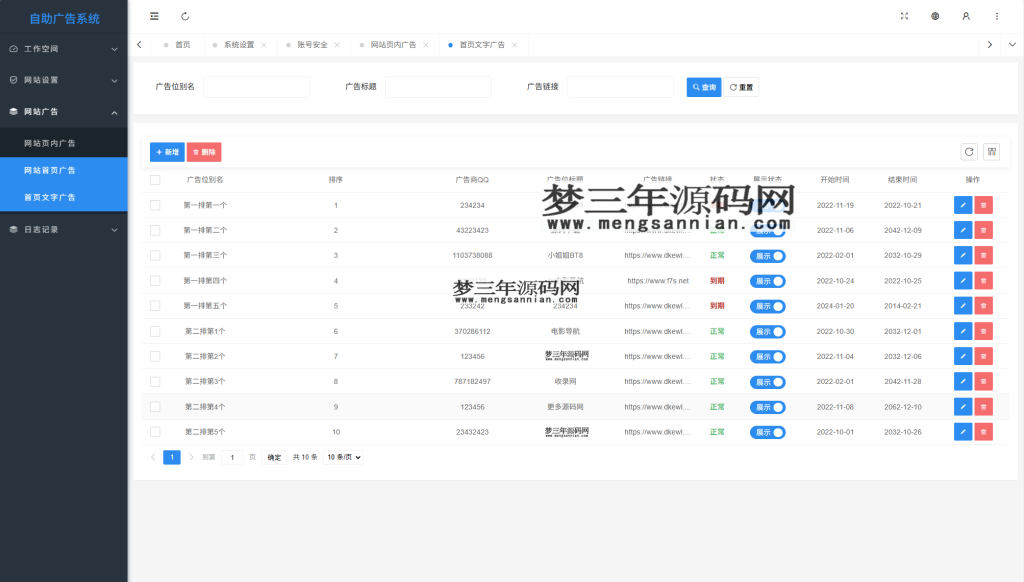Edit the row 第一排第一个

963,205
